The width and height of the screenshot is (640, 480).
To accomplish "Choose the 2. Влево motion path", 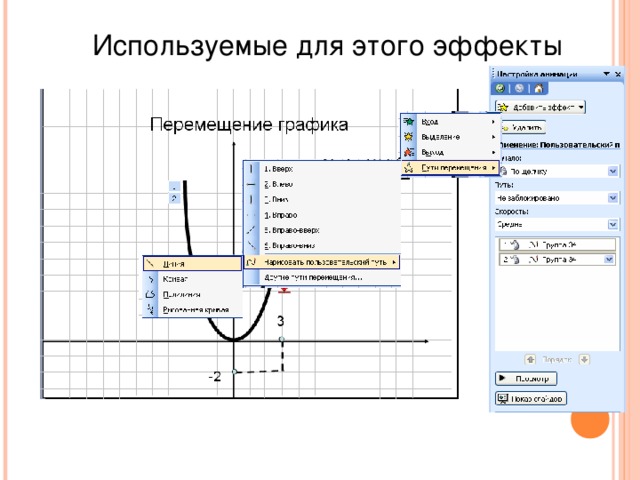I will pyautogui.click(x=322, y=184).
